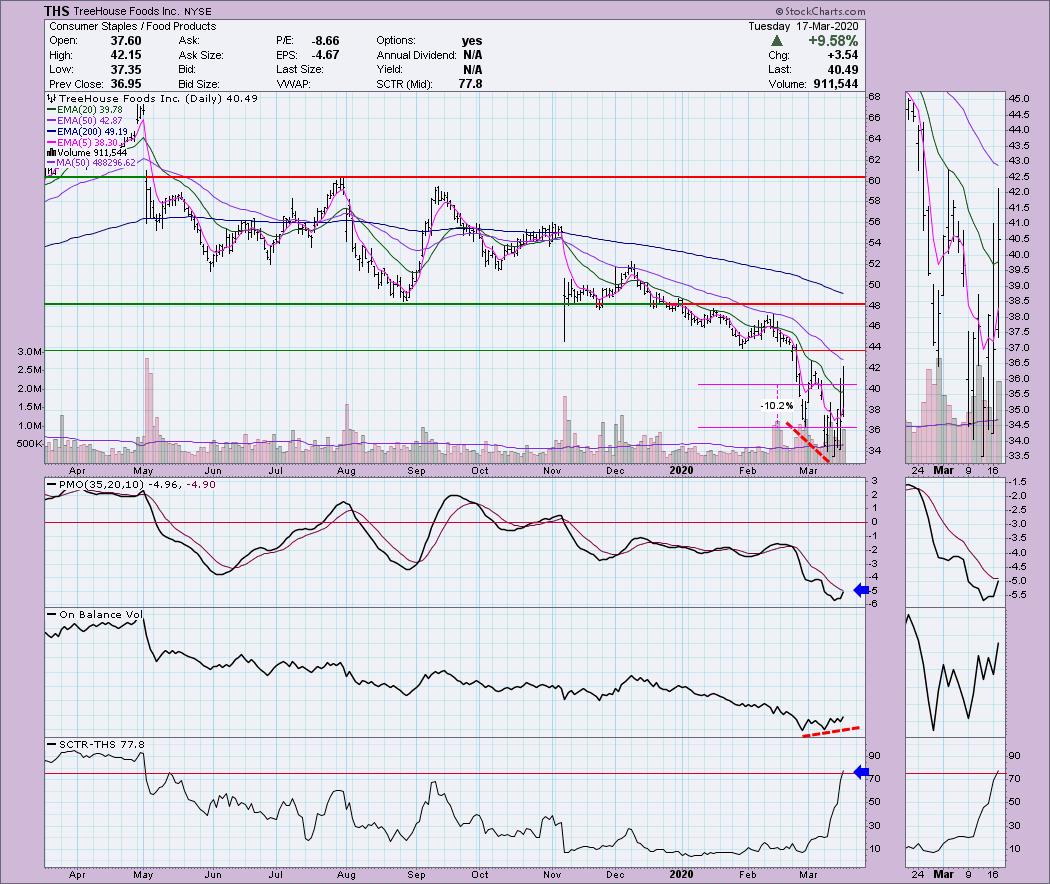Click the On Balance Vol panel label

coord(100,614)
